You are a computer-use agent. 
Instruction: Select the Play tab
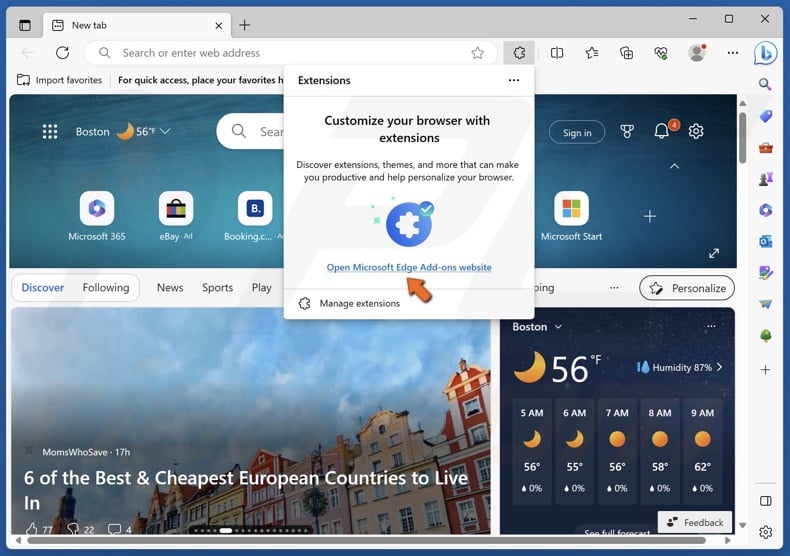(261, 288)
